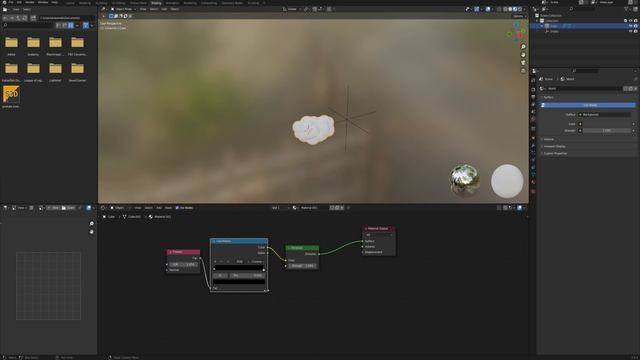Image resolution: width=640 pixels, height=360 pixels.
Task: Select the blue ColorRamp node header
Action: point(239,241)
